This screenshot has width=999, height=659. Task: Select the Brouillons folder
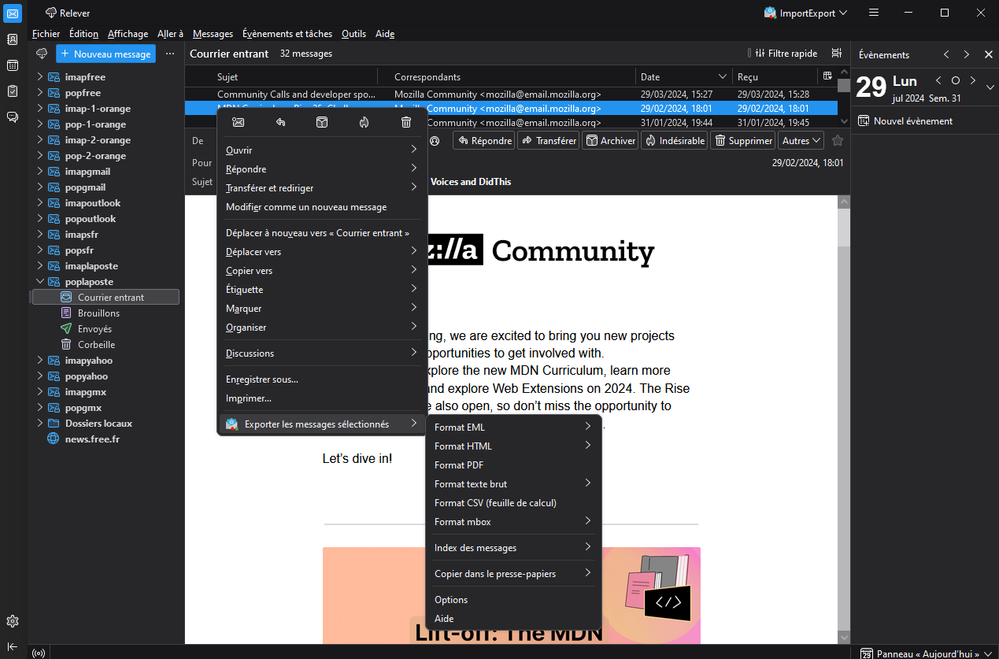pyautogui.click(x=105, y=313)
